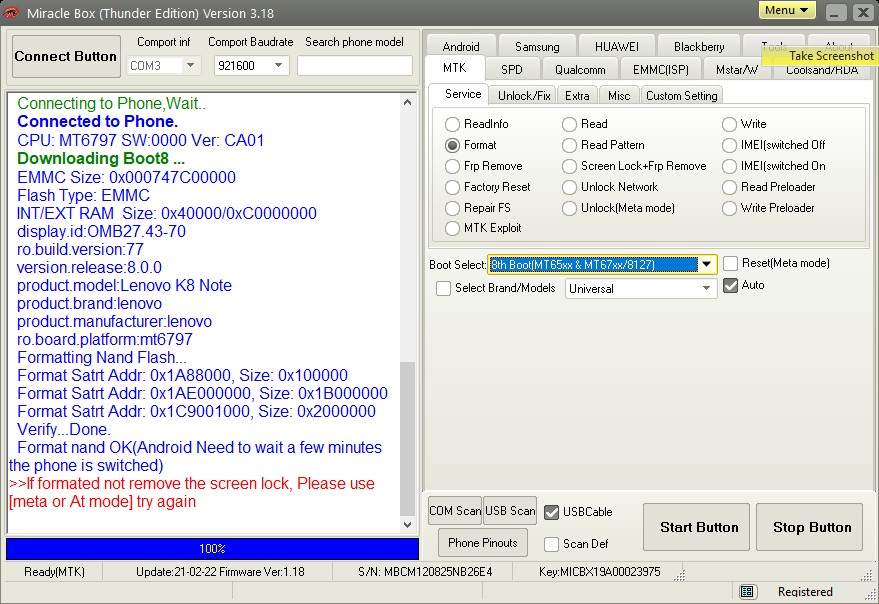Open the Comport Baudrate 921600 dropdown
The width and height of the screenshot is (879, 604).
click(x=279, y=66)
